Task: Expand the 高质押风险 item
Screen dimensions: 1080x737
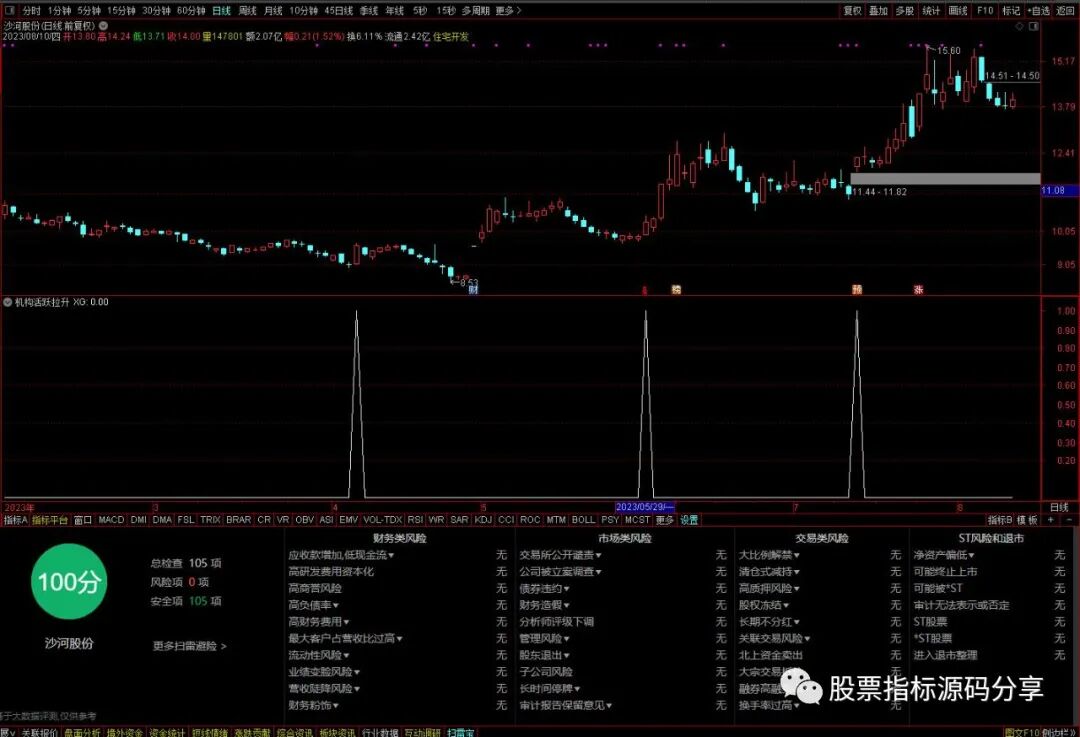Action: click(x=769, y=589)
